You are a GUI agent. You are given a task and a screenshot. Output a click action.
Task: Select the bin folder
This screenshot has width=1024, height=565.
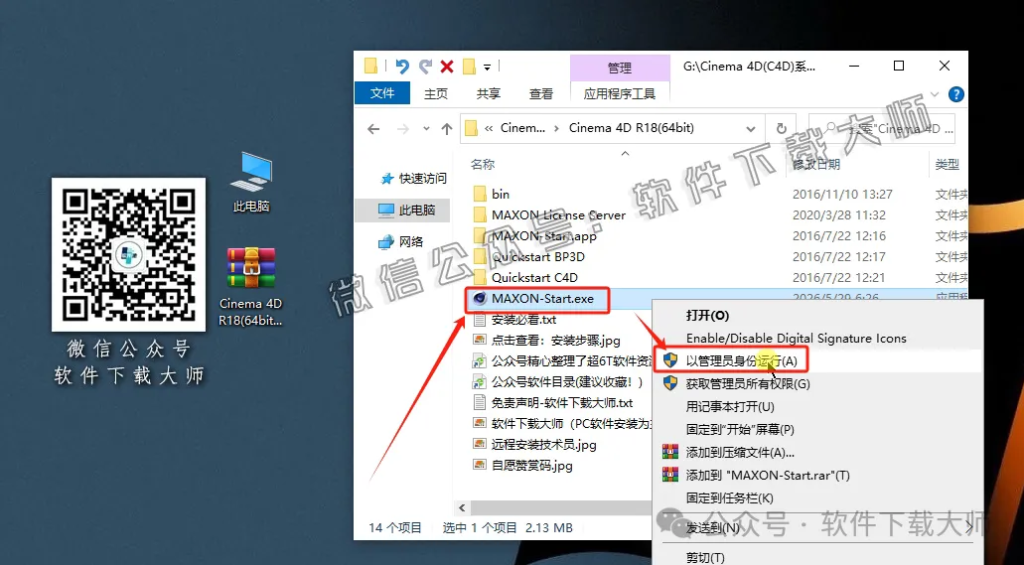[x=492, y=194]
